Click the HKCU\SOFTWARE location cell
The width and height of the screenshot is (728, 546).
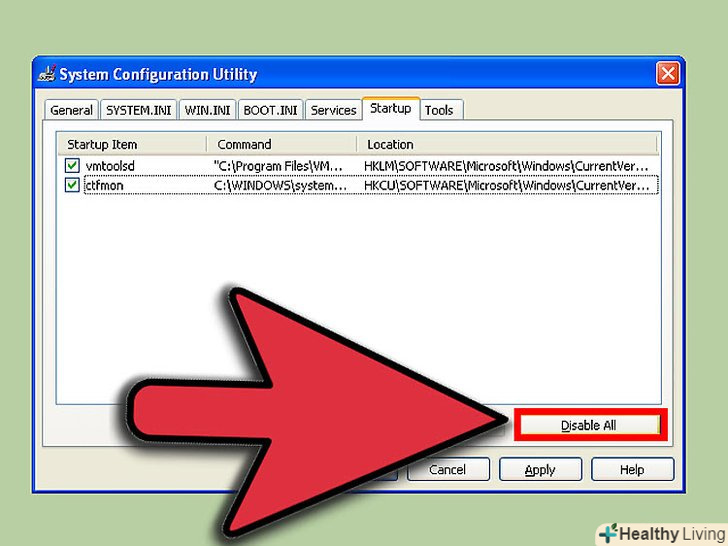tap(506, 185)
